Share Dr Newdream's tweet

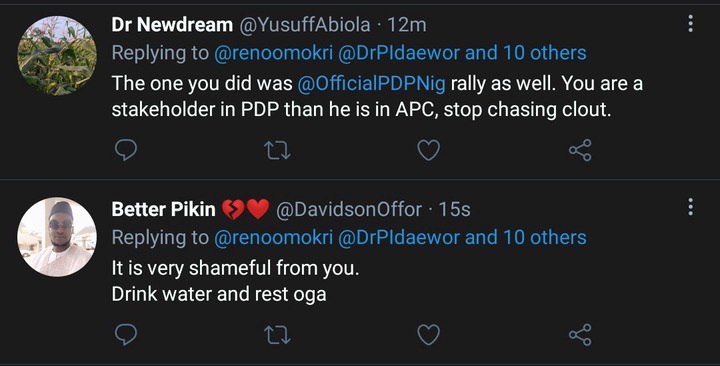pyautogui.click(x=580, y=150)
